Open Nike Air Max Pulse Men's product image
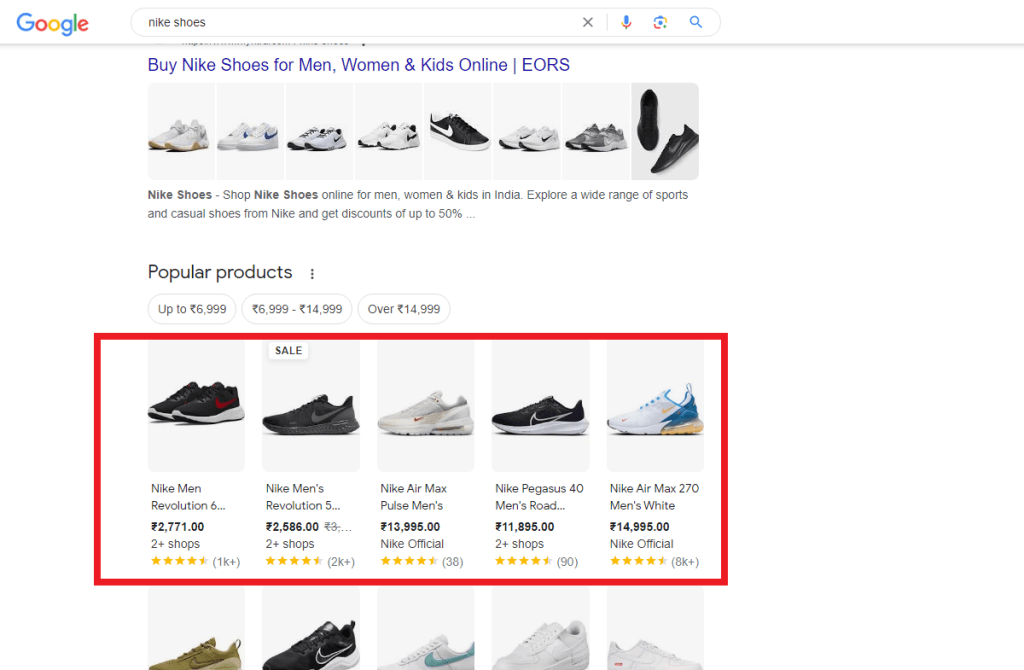Screen dimensions: 1024x670 pos(426,406)
